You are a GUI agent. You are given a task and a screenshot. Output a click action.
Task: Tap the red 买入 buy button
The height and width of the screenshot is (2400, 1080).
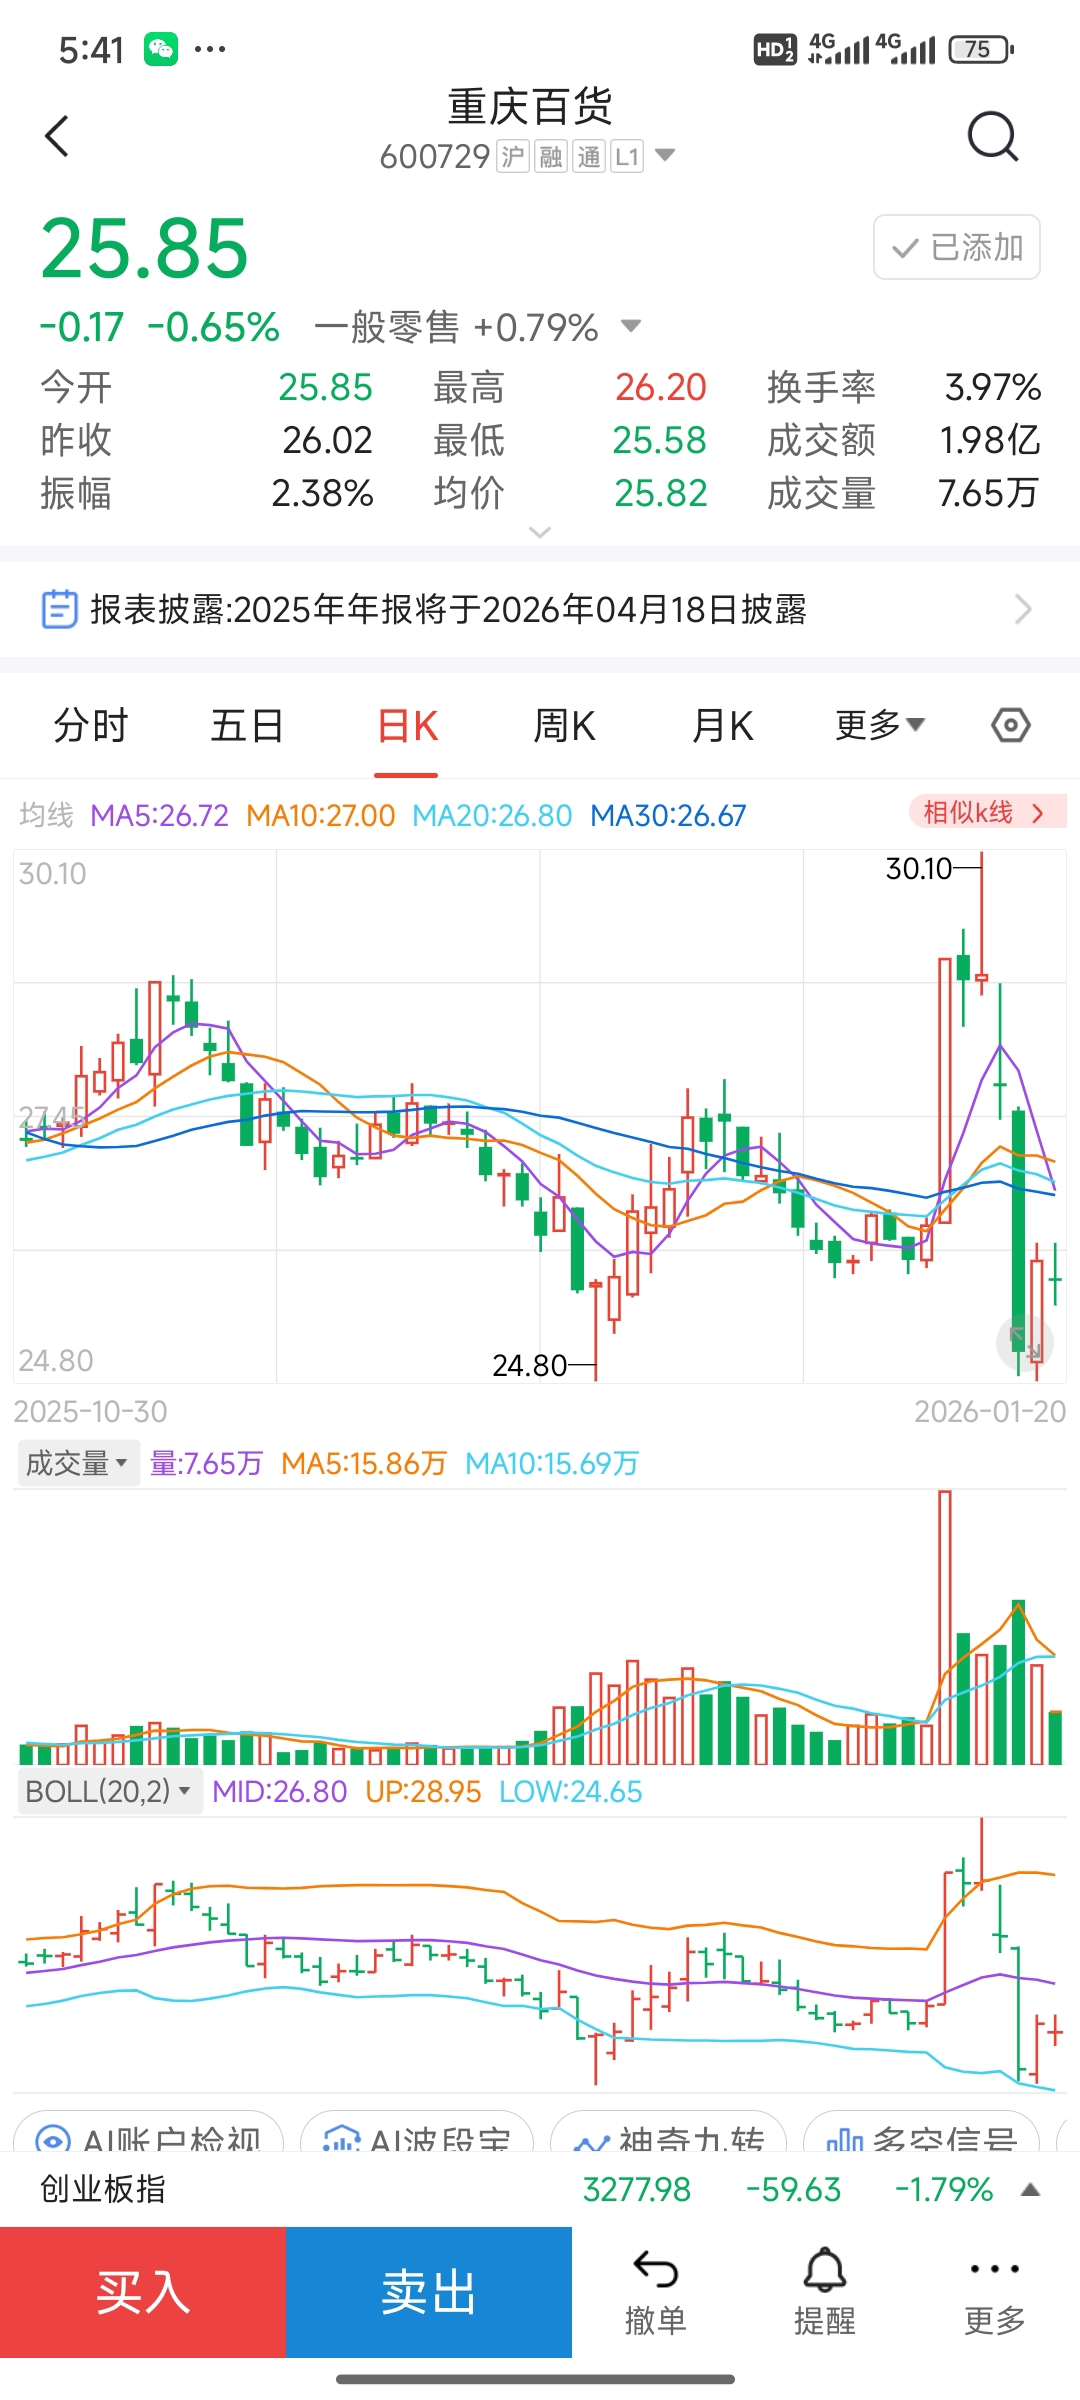143,2292
